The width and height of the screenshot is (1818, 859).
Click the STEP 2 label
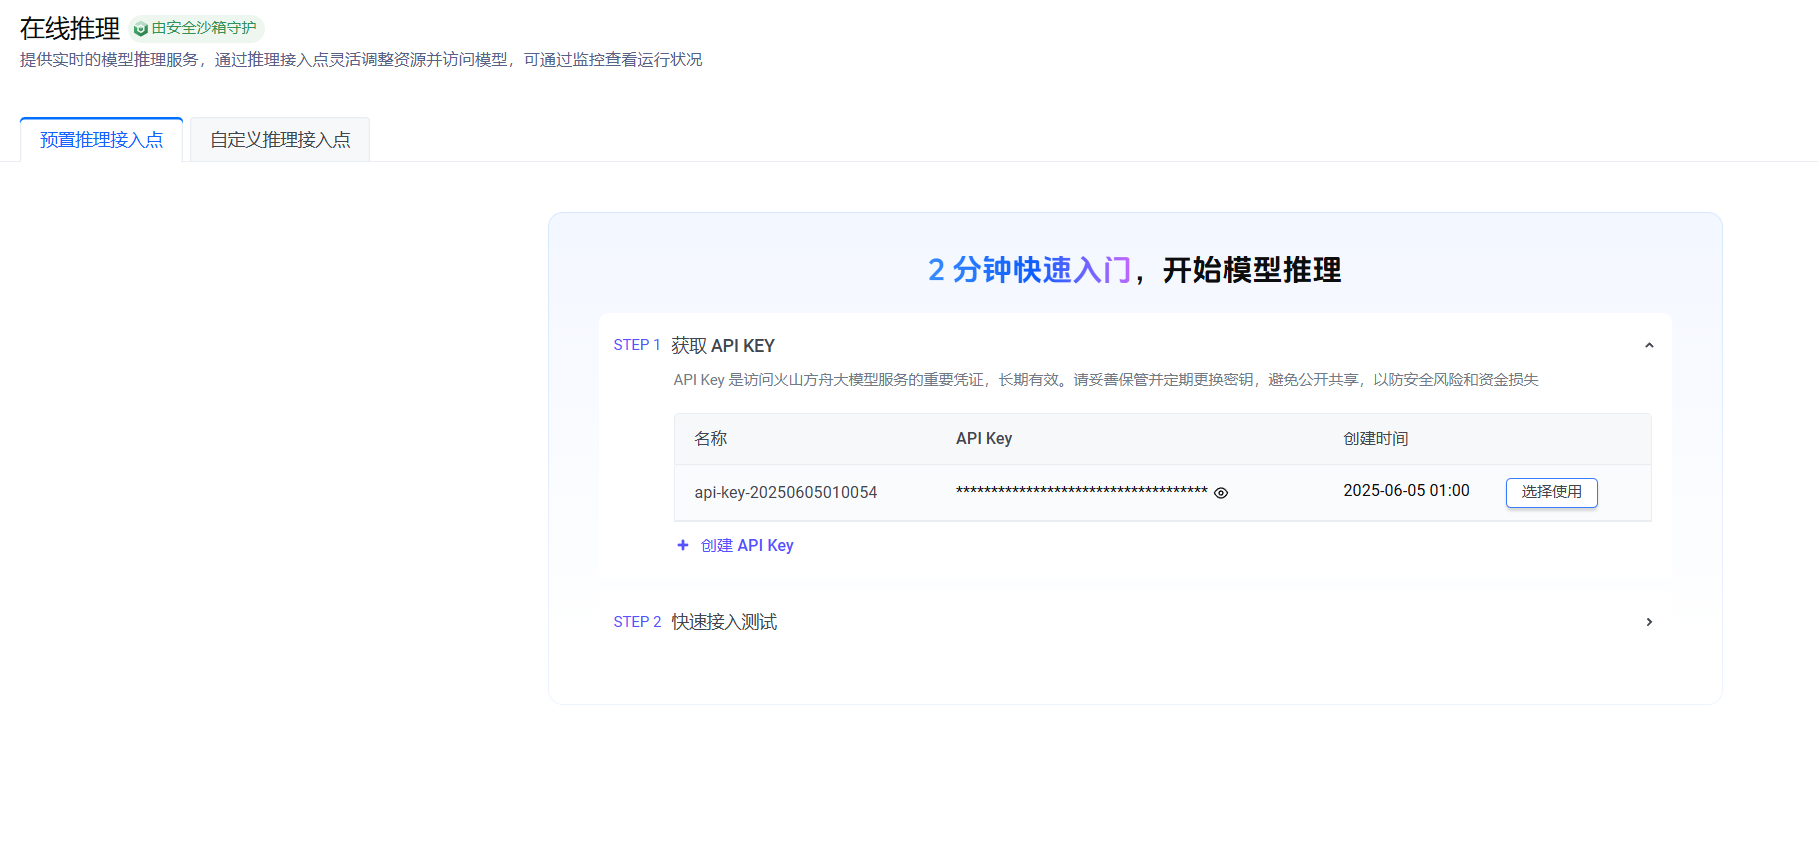coord(637,622)
